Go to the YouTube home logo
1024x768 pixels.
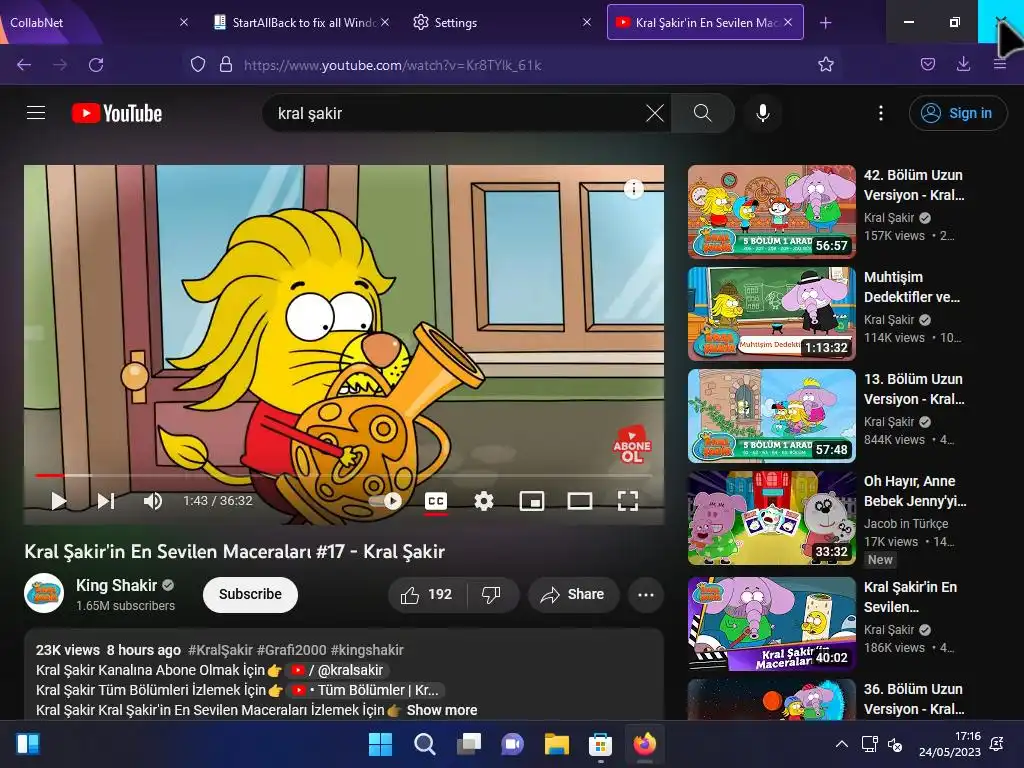click(117, 113)
